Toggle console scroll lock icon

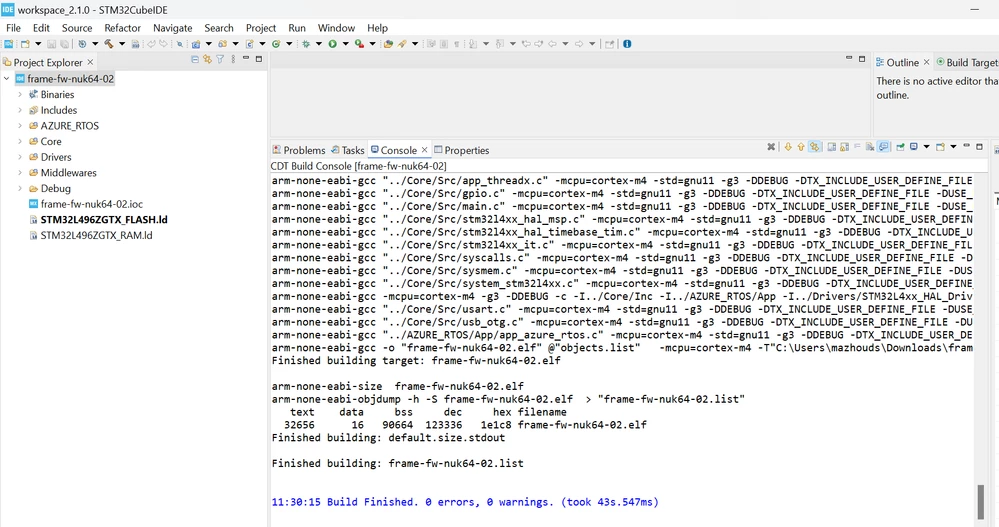[844, 147]
